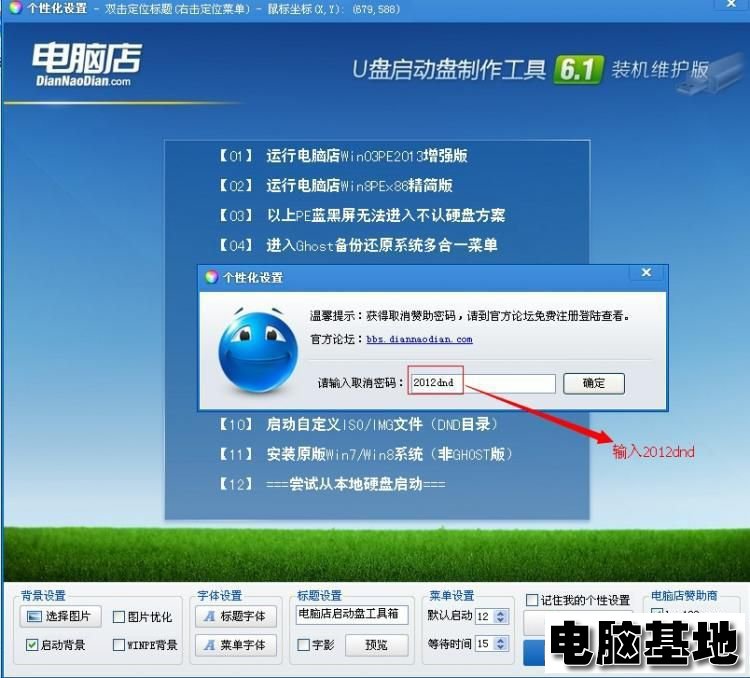Uncheck the 启动背景 checkbox
Screen dimensions: 750x678
click(32, 645)
